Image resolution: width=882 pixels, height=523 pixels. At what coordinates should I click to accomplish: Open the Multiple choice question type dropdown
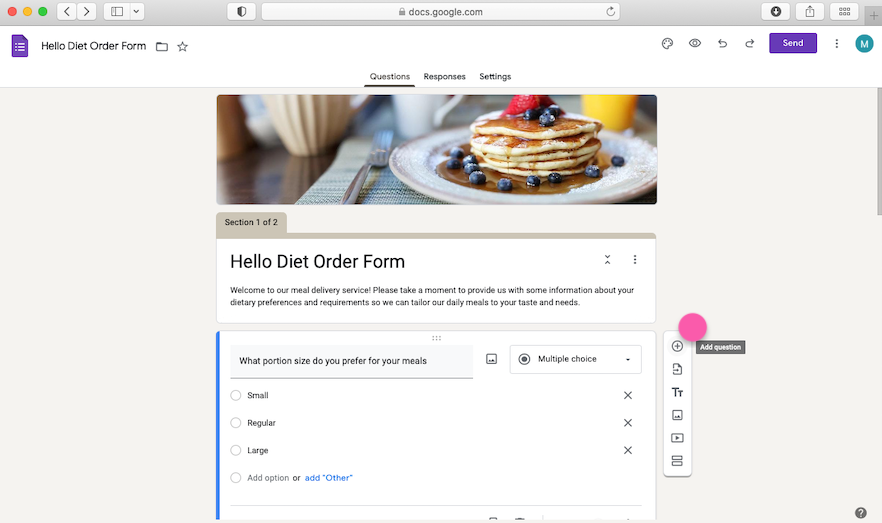575,359
